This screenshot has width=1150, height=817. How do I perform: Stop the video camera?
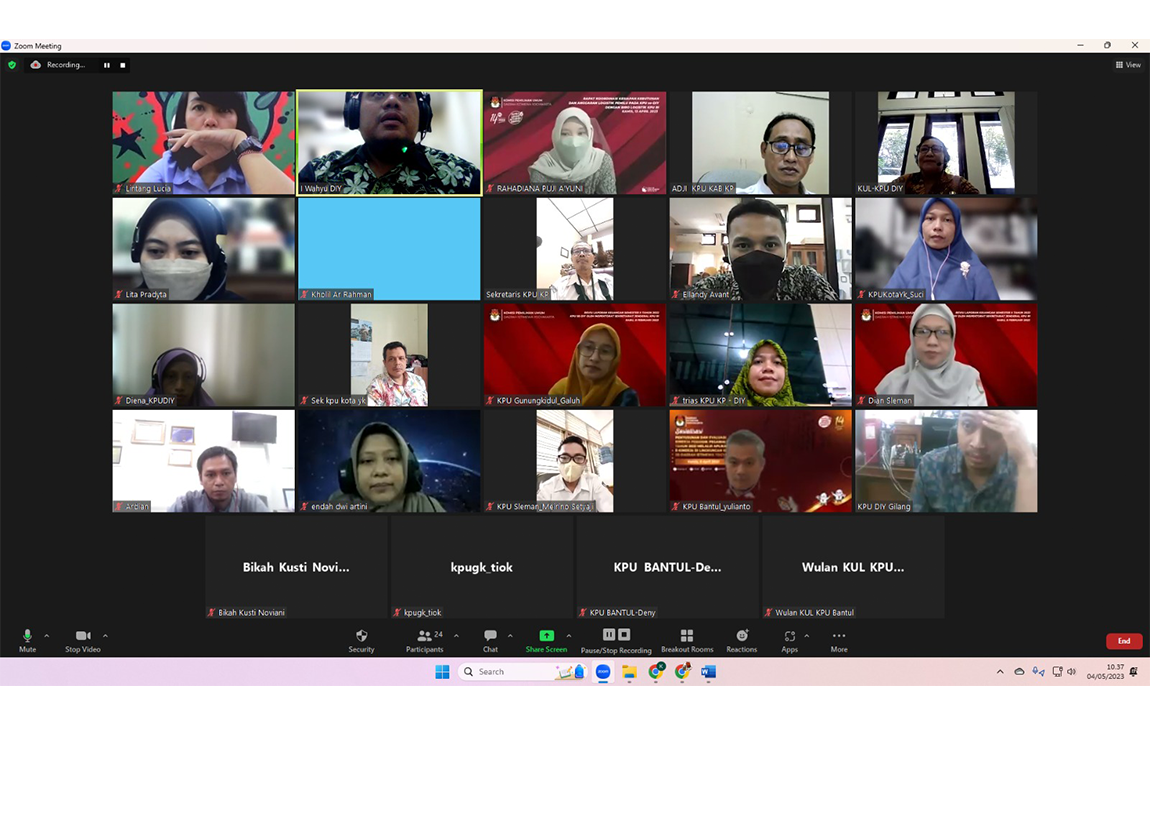[x=83, y=637]
